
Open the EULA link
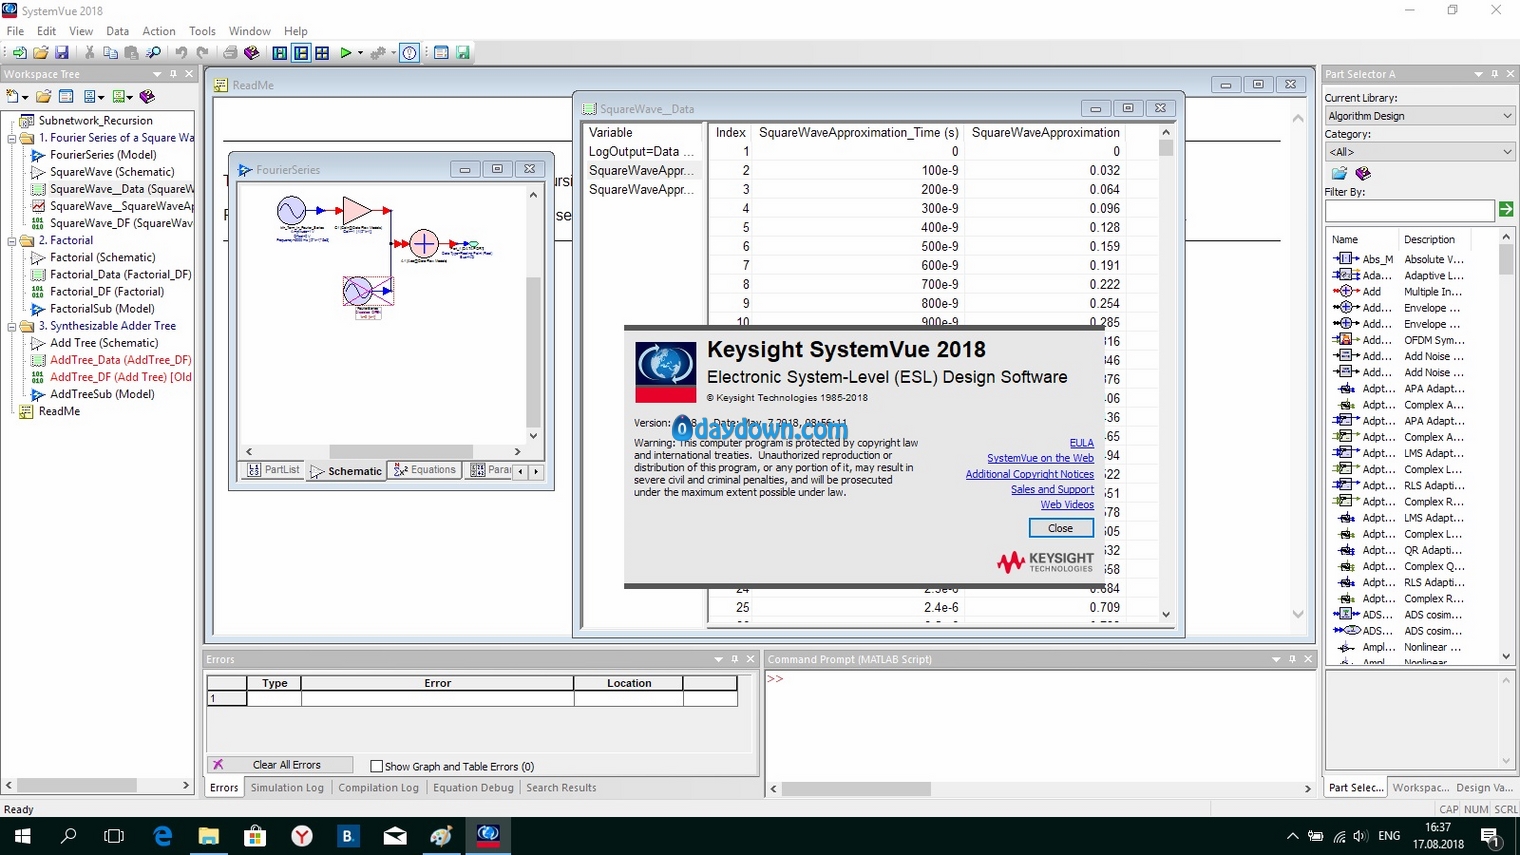pos(1081,443)
